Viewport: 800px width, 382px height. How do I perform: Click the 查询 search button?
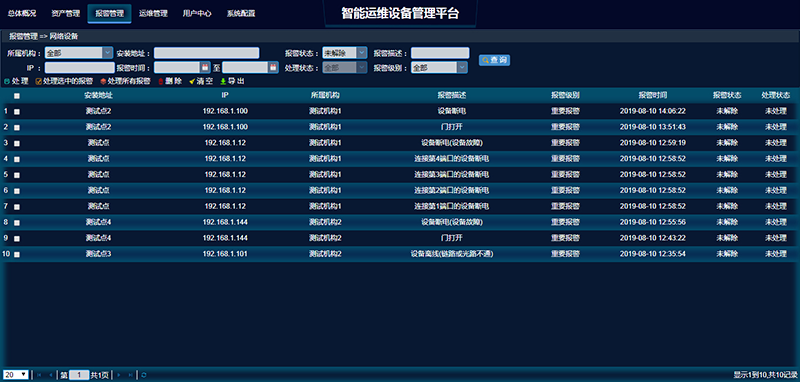[494, 60]
